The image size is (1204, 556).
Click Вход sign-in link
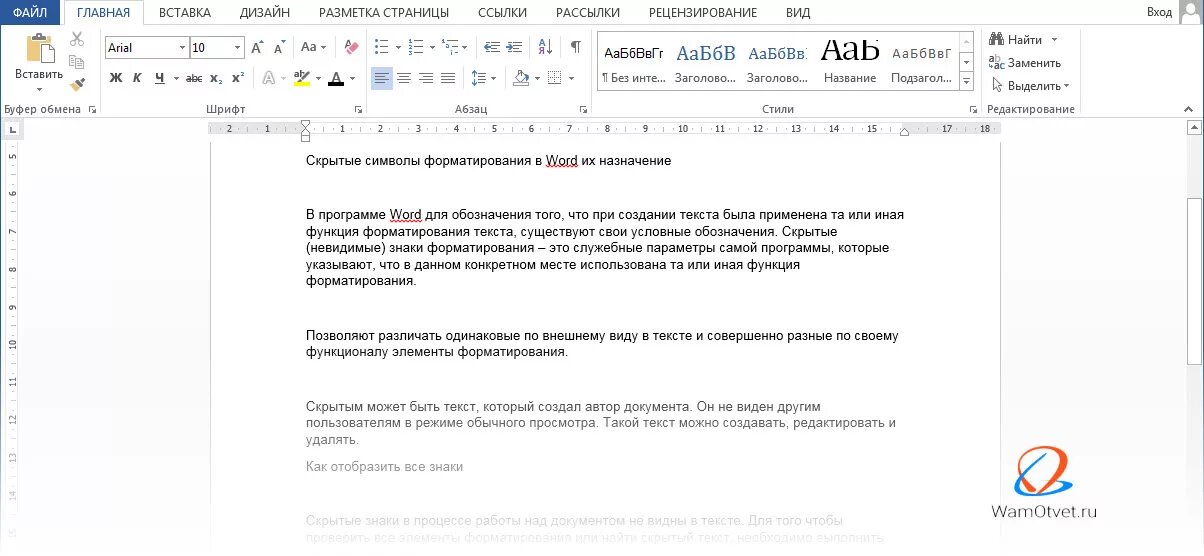pos(1159,12)
